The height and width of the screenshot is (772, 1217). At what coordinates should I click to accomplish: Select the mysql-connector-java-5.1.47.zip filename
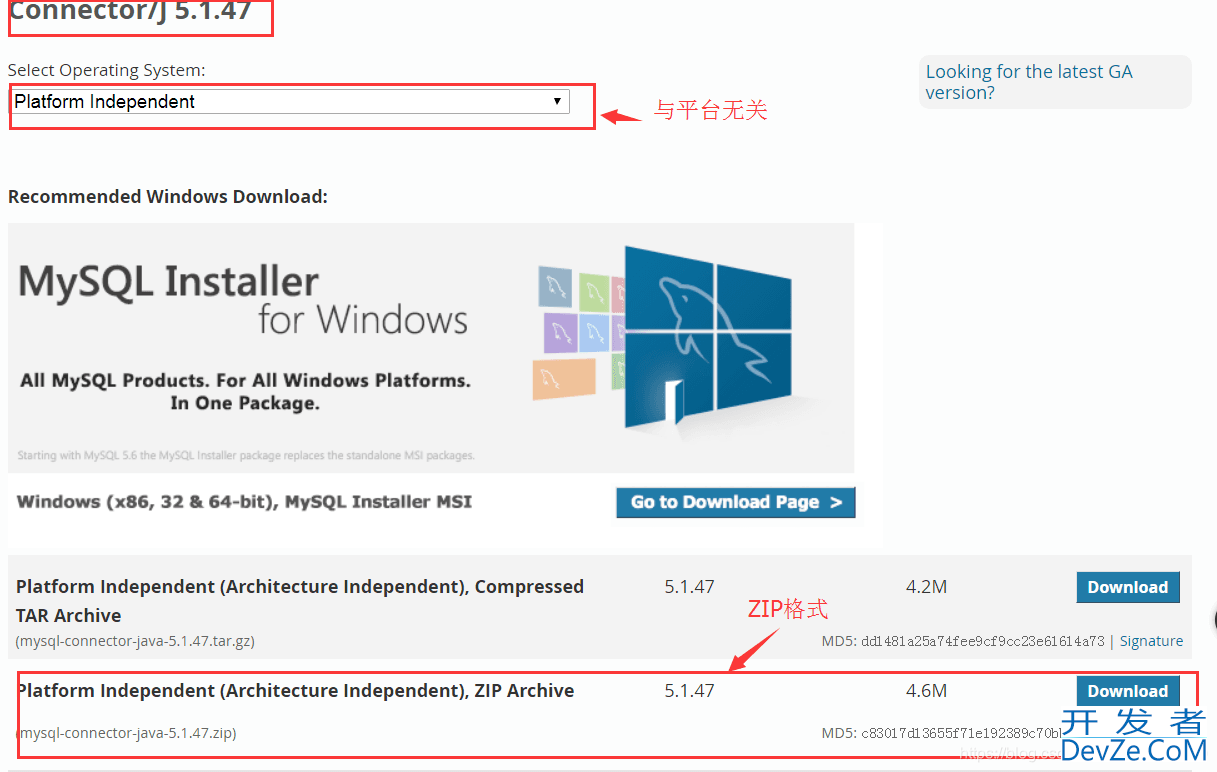click(126, 733)
